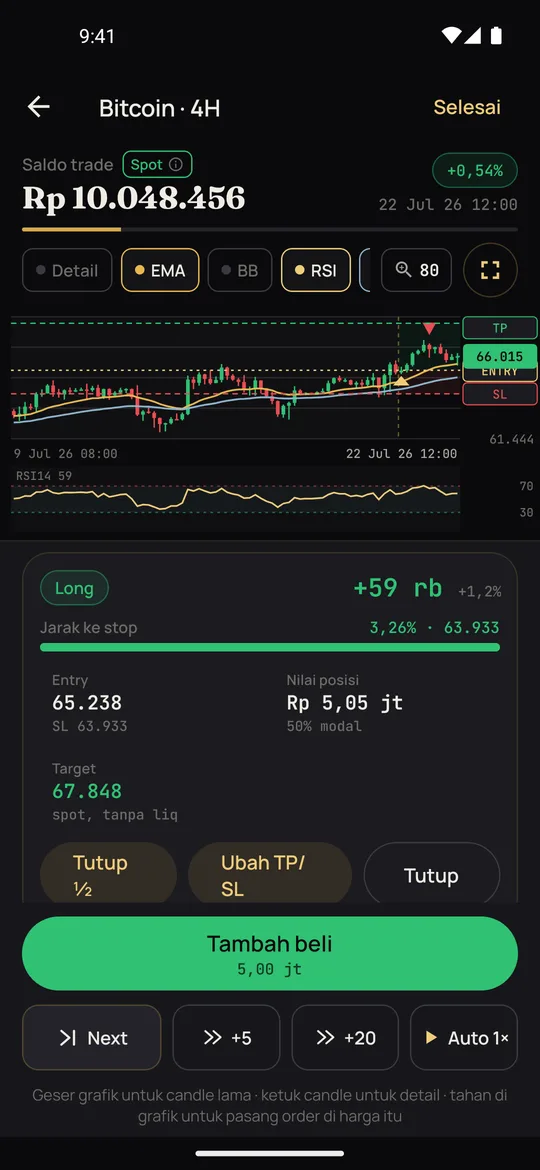Image resolution: width=540 pixels, height=1170 pixels.
Task: Tap the cellular signal status icon
Action: [x=473, y=35]
